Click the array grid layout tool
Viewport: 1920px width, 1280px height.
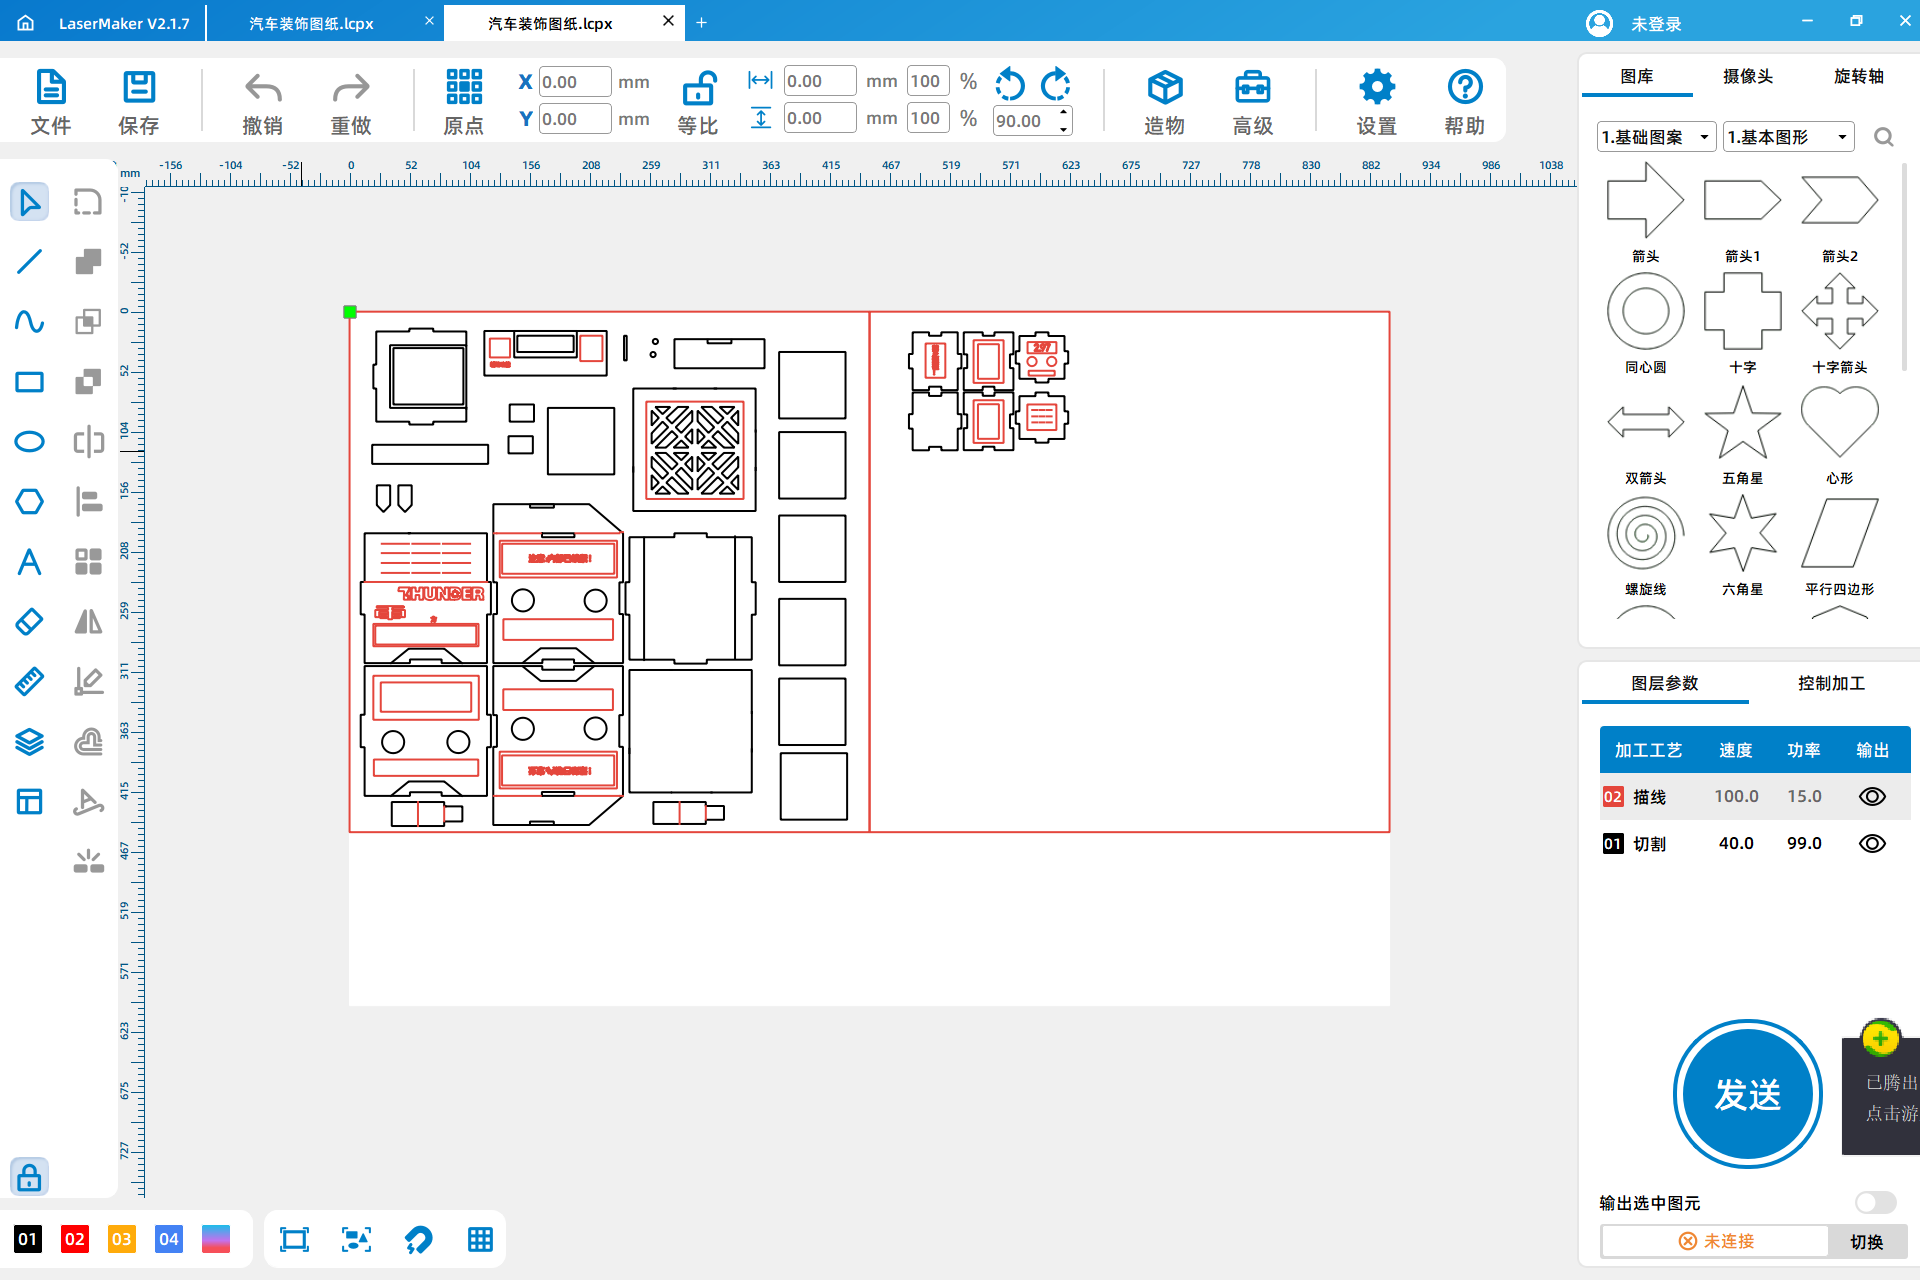coord(88,562)
